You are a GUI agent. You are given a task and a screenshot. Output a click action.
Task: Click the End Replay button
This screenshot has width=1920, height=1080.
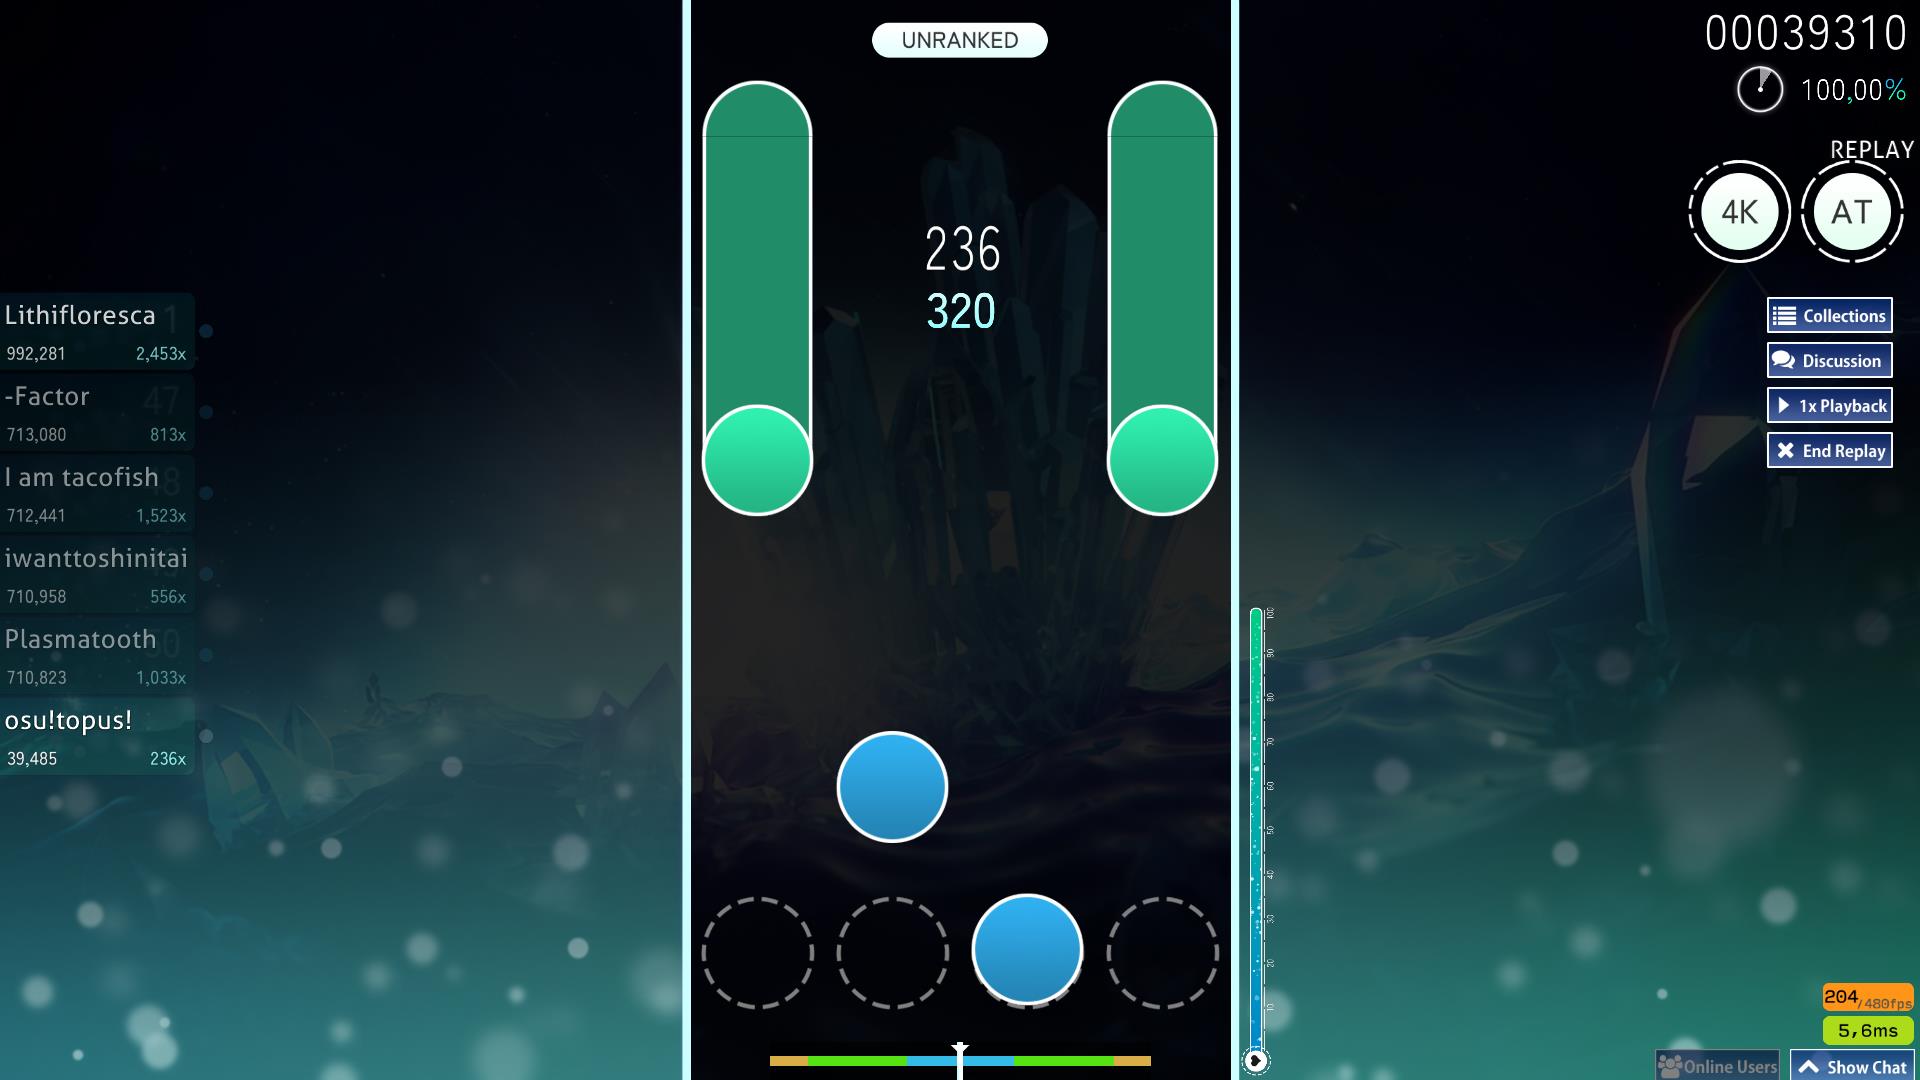pos(1832,450)
